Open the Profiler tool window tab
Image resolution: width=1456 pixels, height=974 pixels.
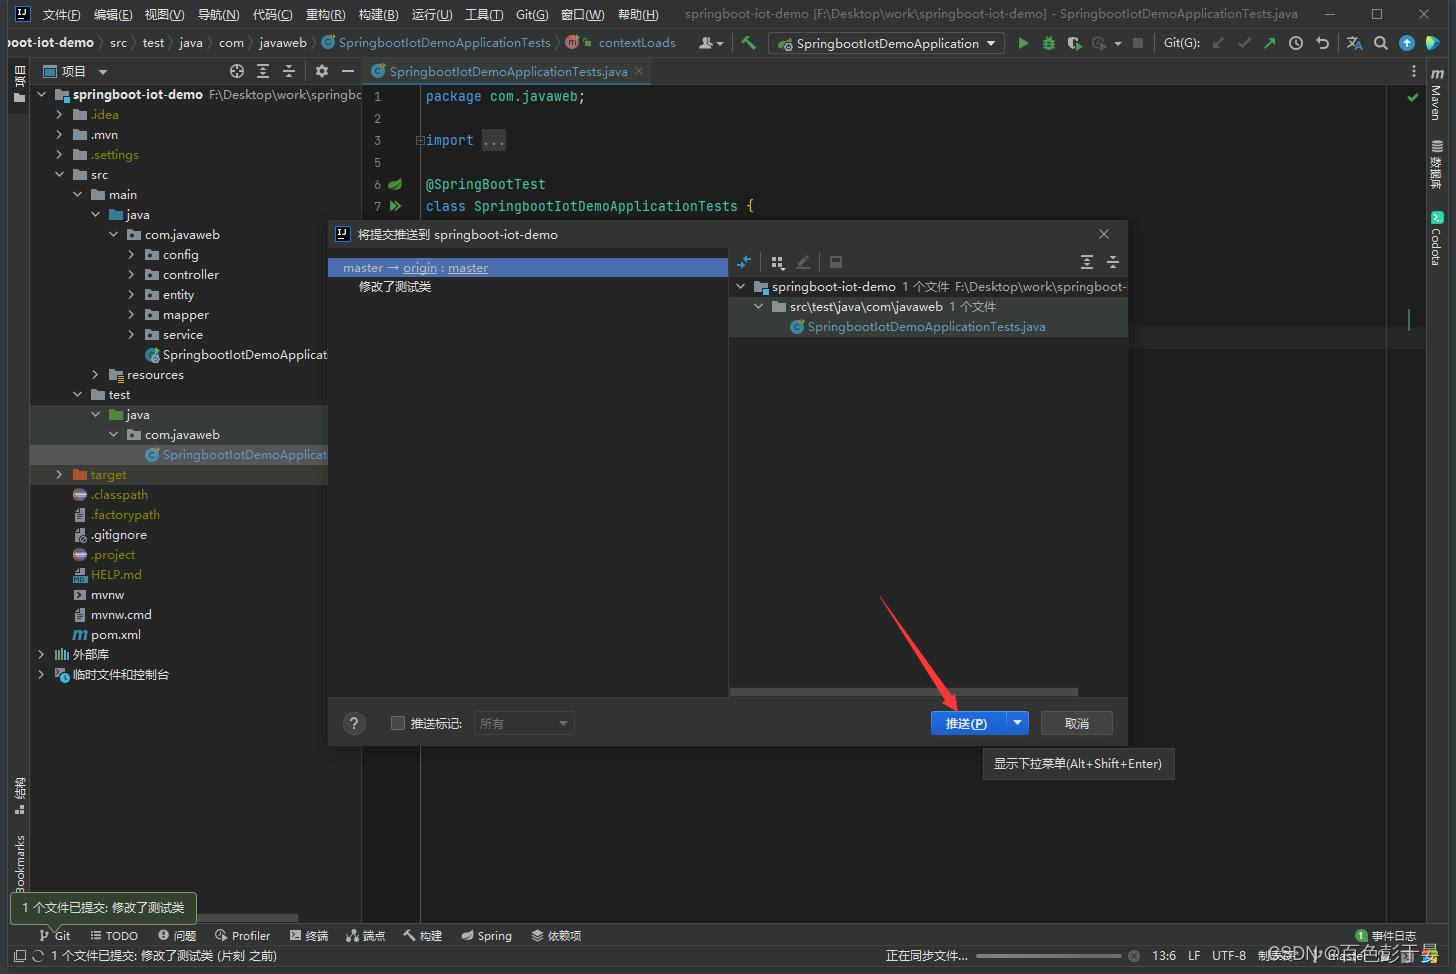click(242, 935)
